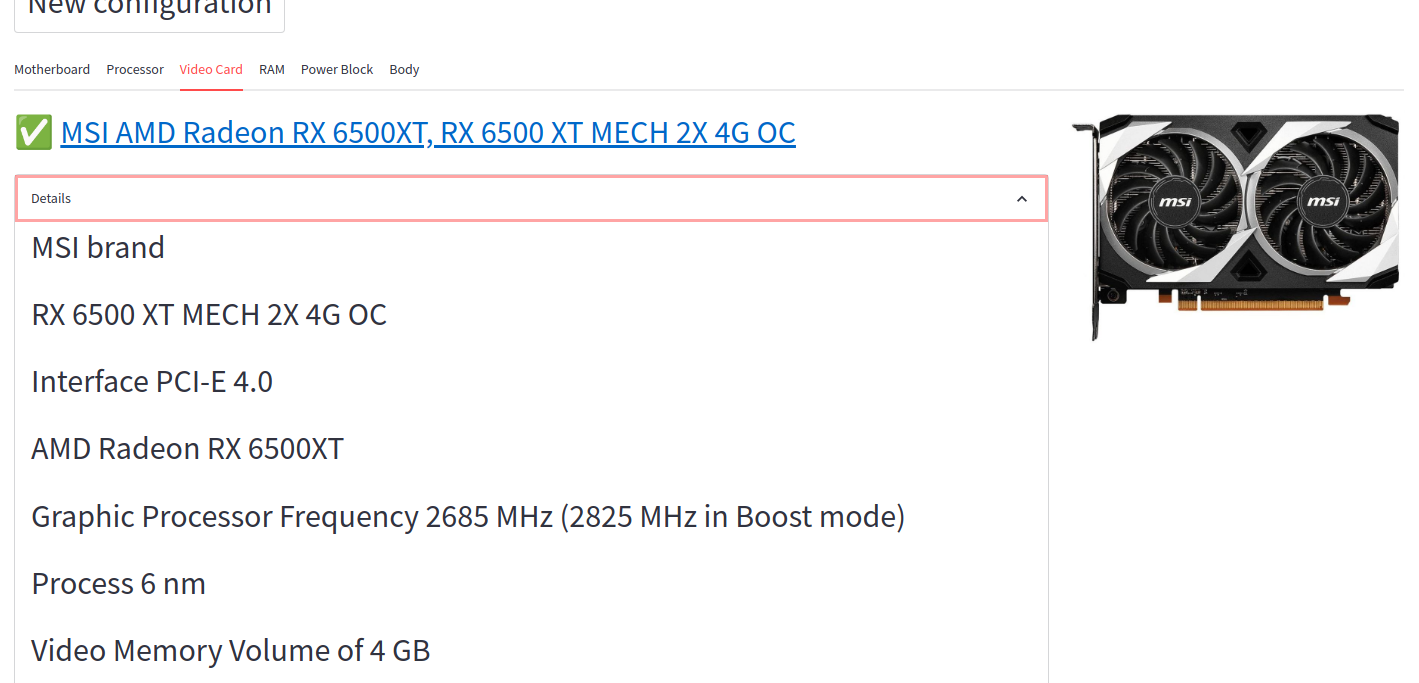Open the Processor tab

[x=135, y=70]
